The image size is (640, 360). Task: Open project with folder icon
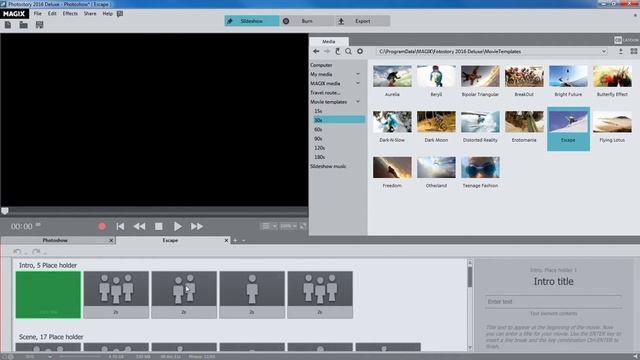pyautogui.click(x=24, y=25)
